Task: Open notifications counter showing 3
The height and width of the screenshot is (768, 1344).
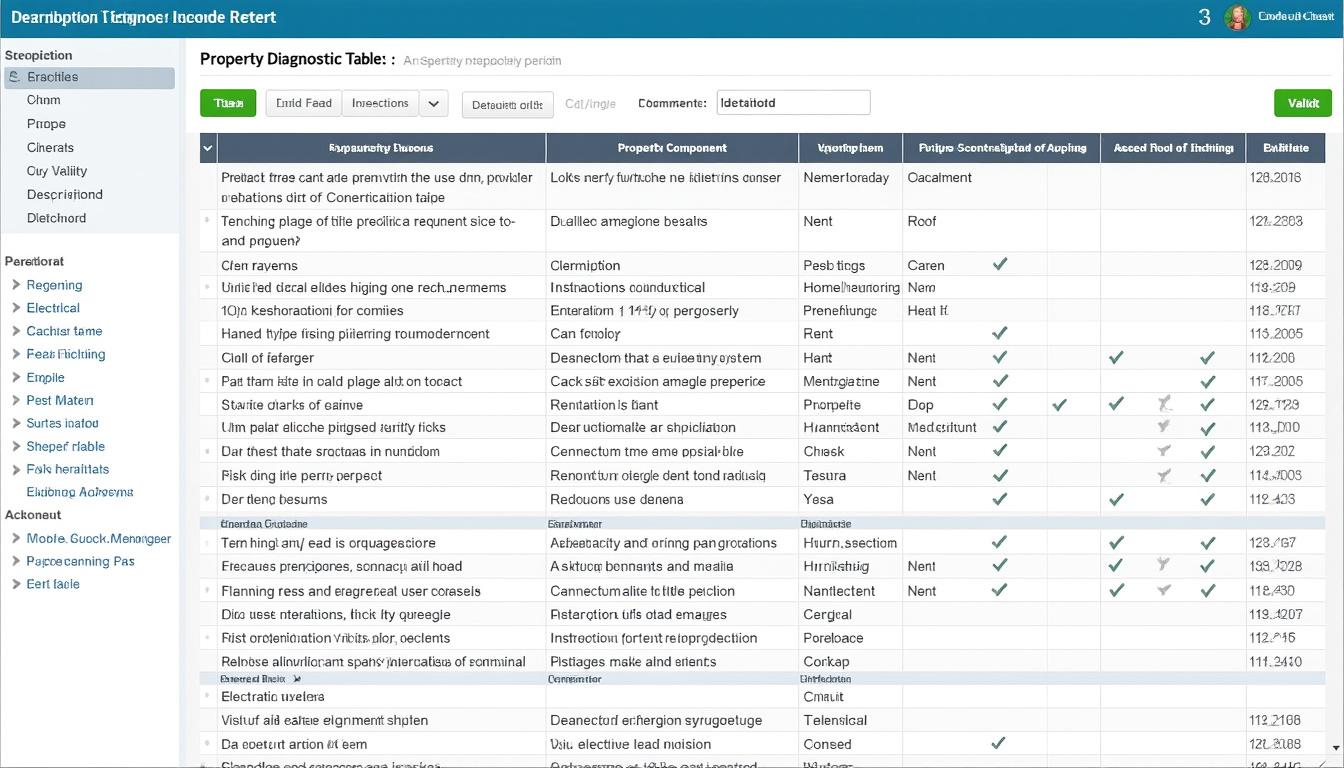Action: click(x=1204, y=18)
